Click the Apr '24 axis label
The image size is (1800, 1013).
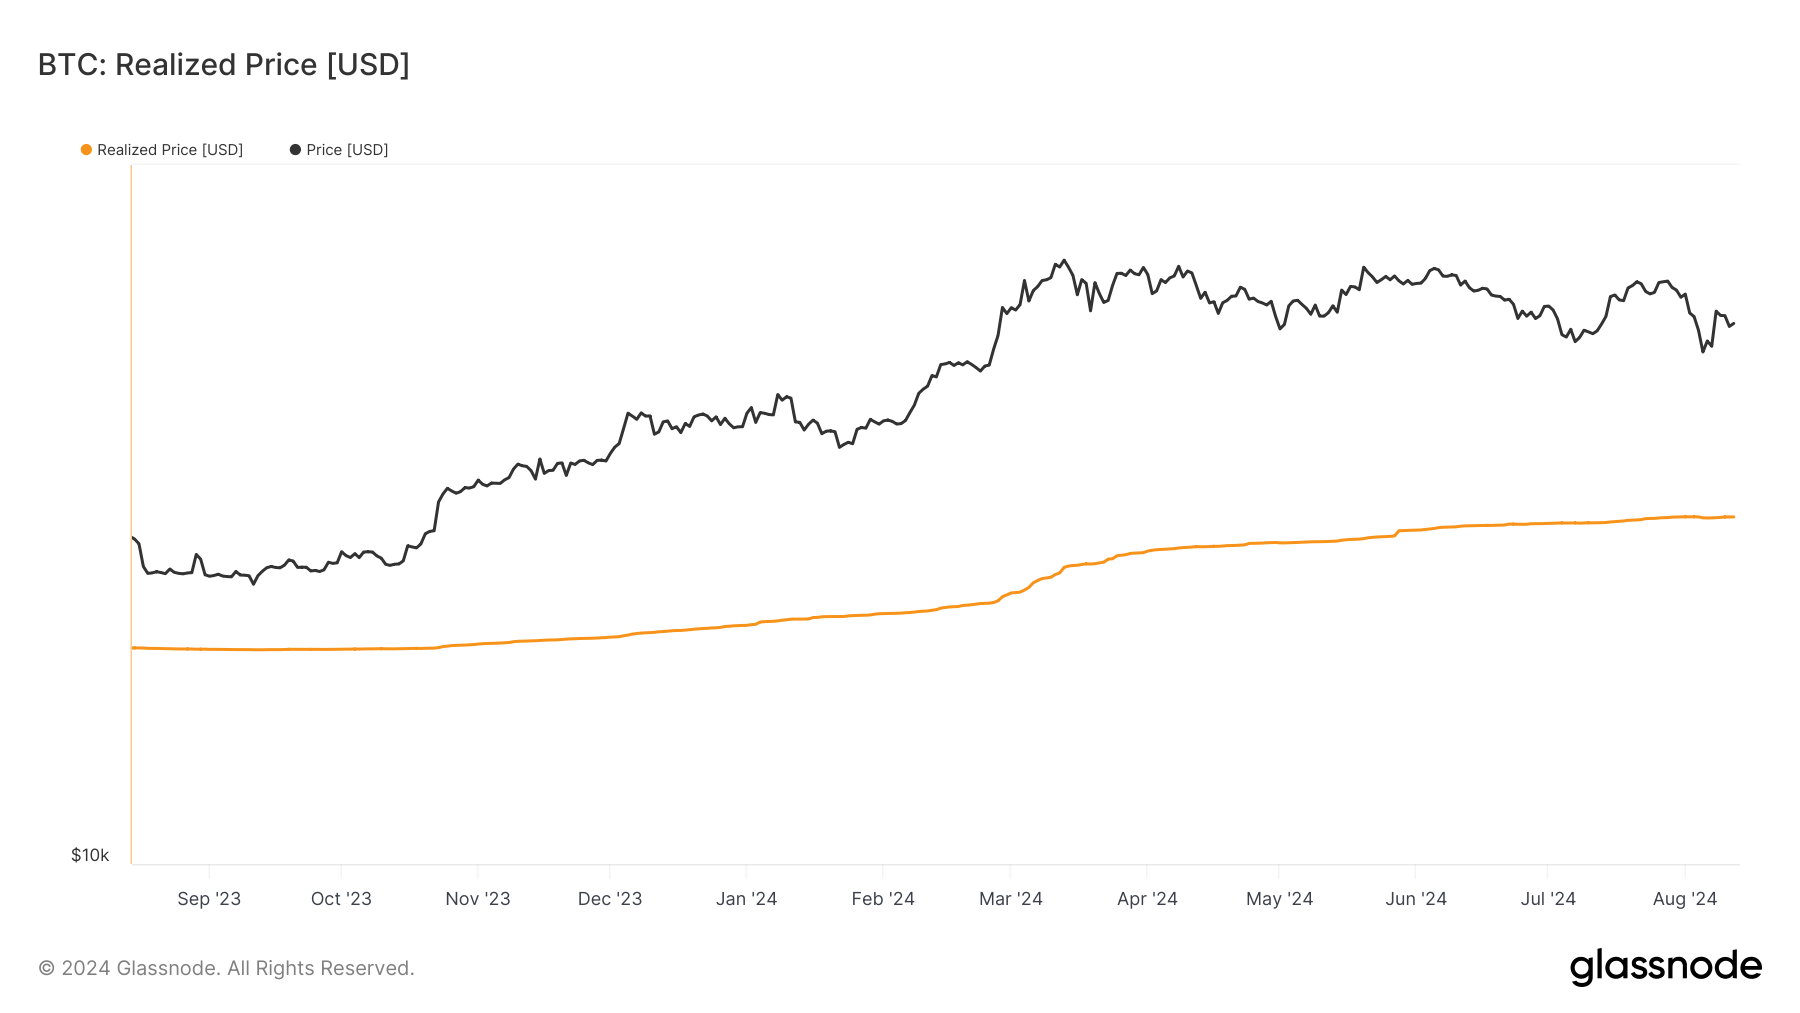tap(1147, 899)
